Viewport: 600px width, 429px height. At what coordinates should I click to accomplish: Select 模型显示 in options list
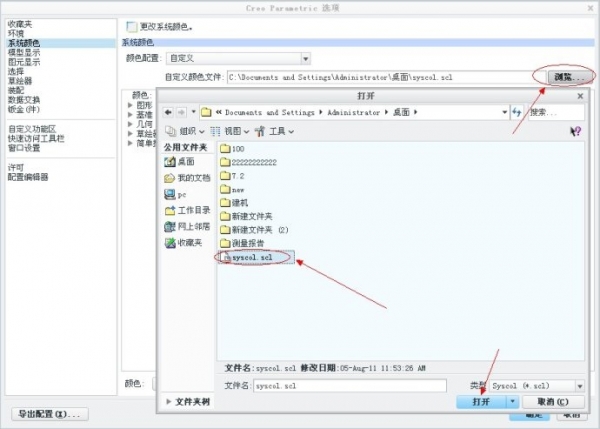pyautogui.click(x=24, y=52)
